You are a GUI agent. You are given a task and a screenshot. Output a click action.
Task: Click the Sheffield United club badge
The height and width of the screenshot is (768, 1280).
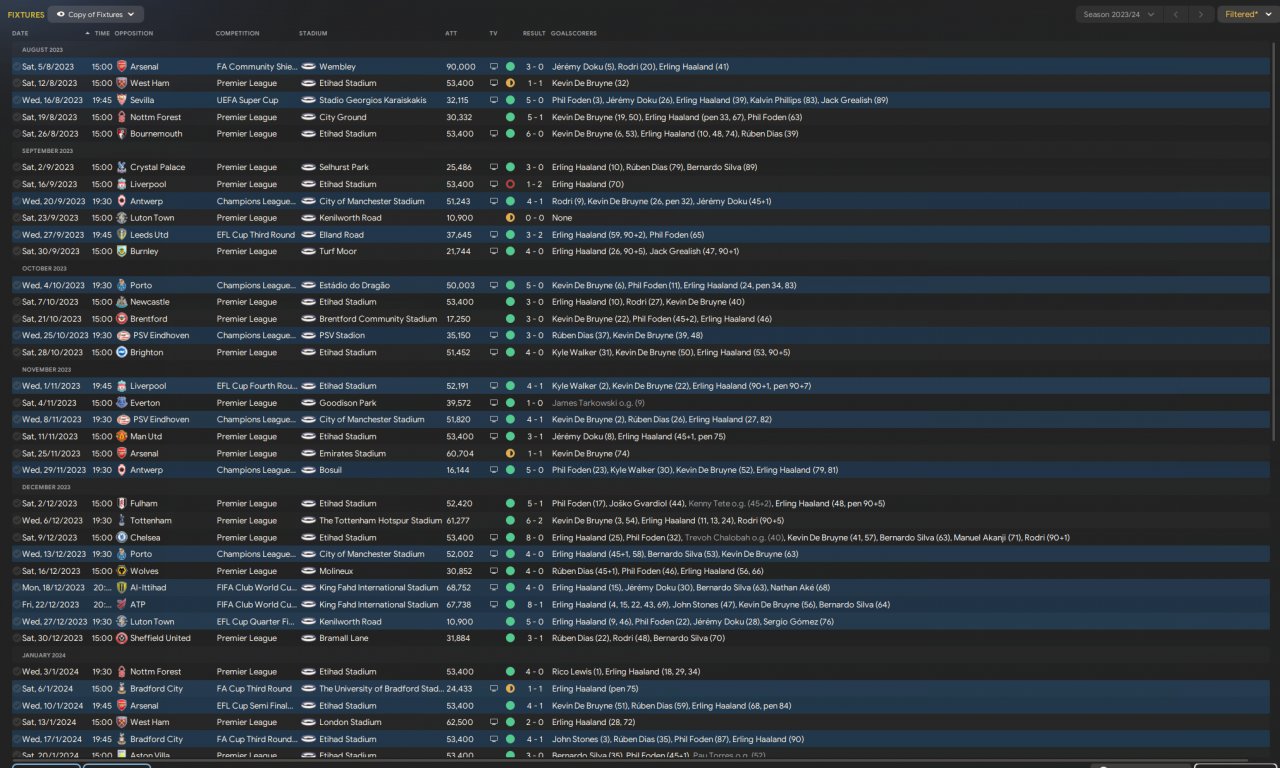coord(122,638)
